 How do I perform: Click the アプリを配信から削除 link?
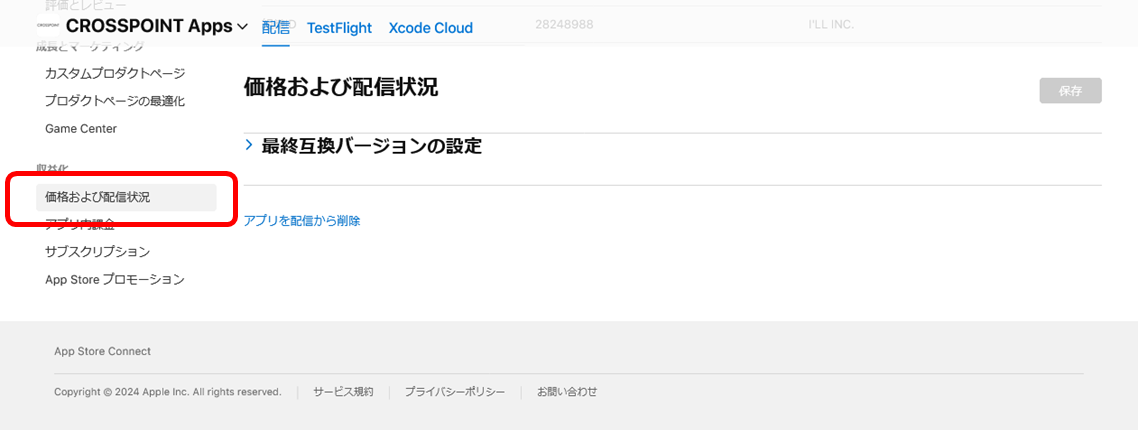point(302,221)
